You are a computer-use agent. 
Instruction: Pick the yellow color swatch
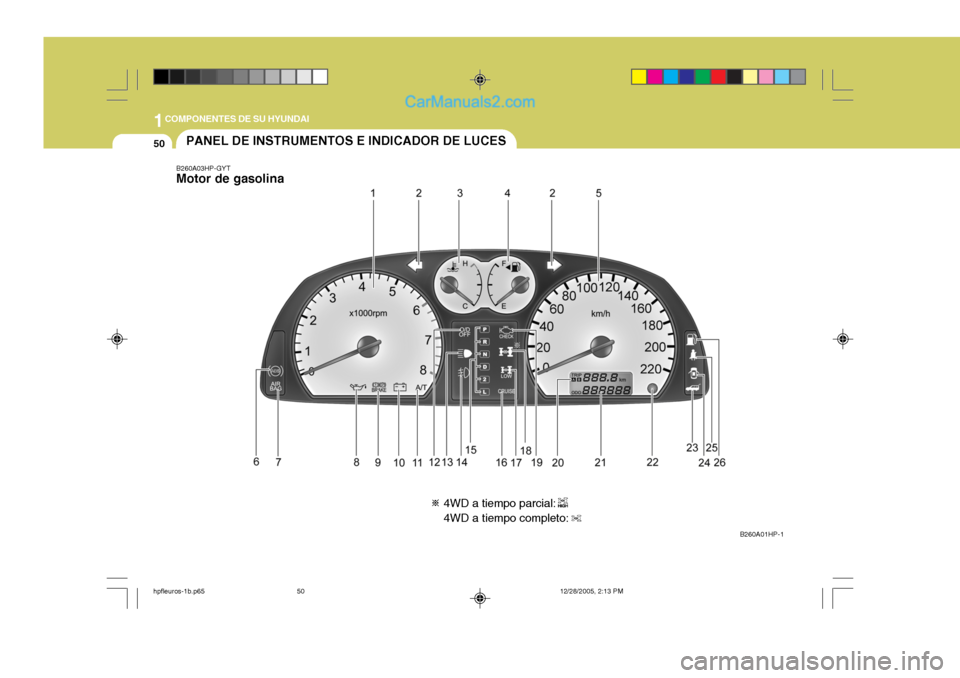(639, 77)
